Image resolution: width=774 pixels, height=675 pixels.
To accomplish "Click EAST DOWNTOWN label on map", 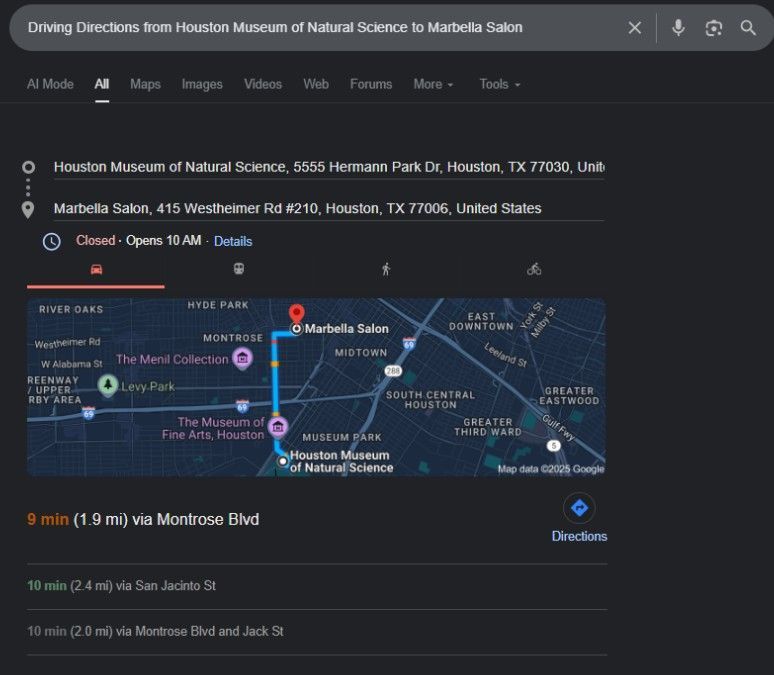I will pyautogui.click(x=481, y=321).
